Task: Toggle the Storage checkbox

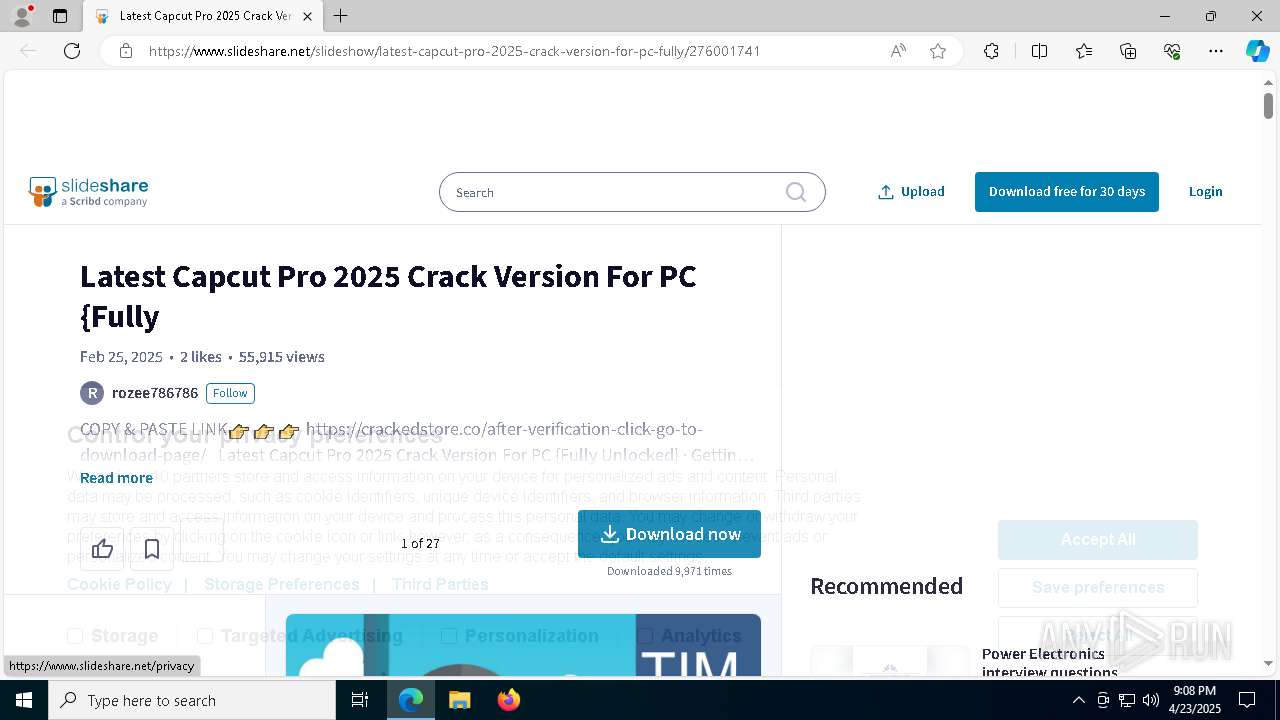Action: click(x=74, y=636)
